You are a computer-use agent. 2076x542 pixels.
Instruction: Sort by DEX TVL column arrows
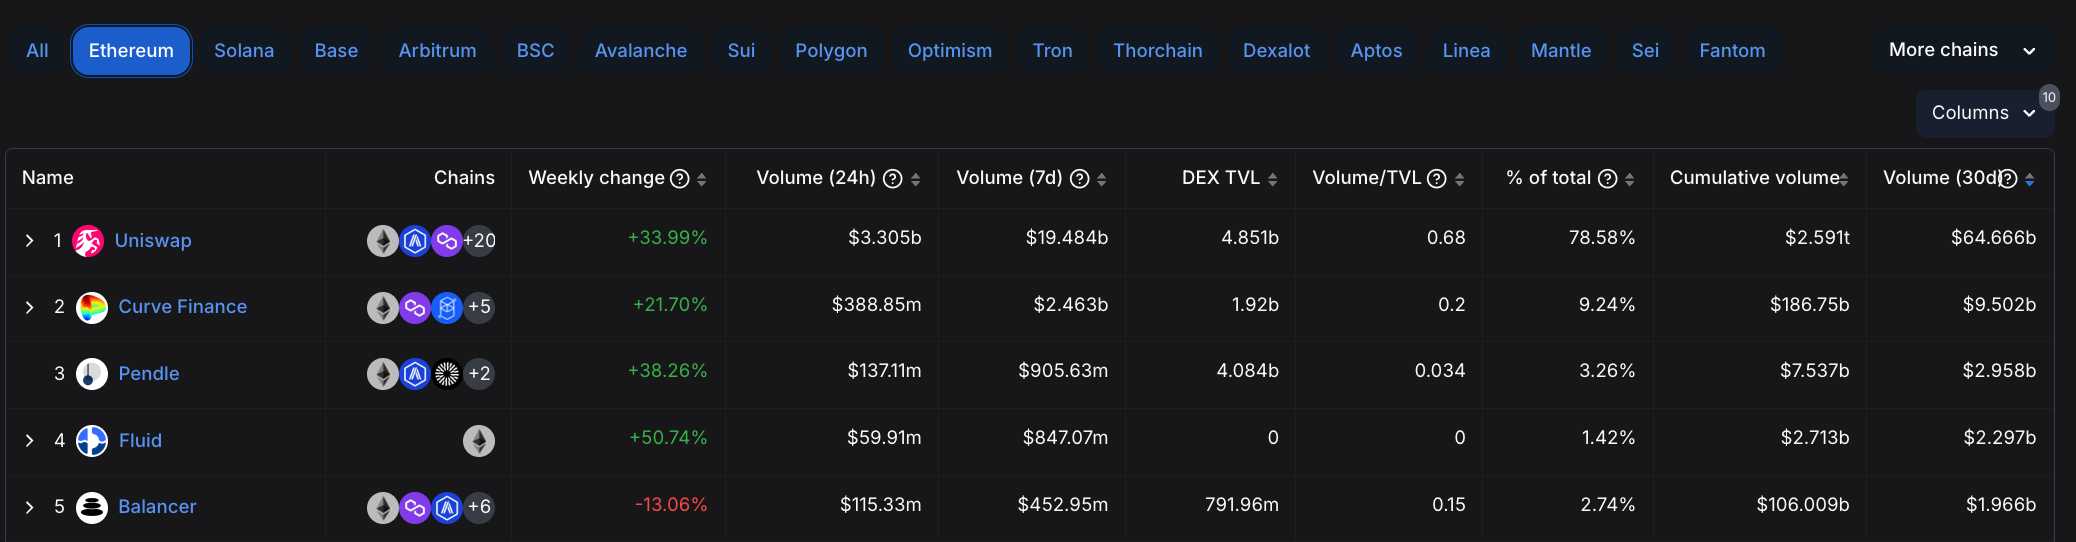point(1273,179)
